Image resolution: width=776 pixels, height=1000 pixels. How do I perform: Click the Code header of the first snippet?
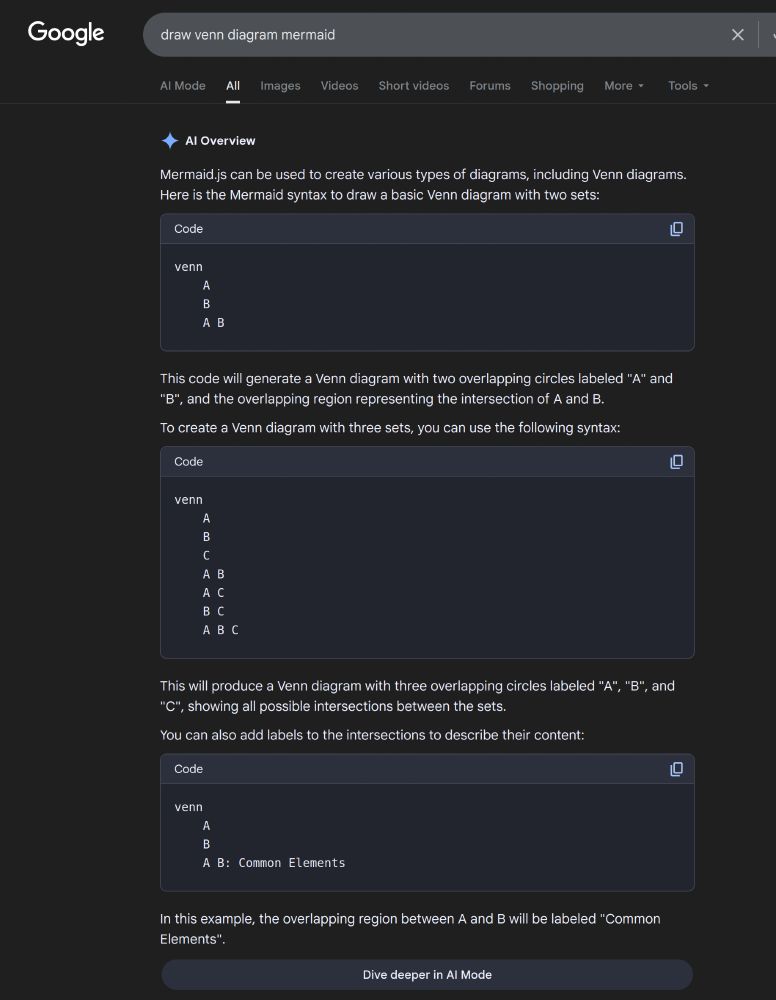188,229
